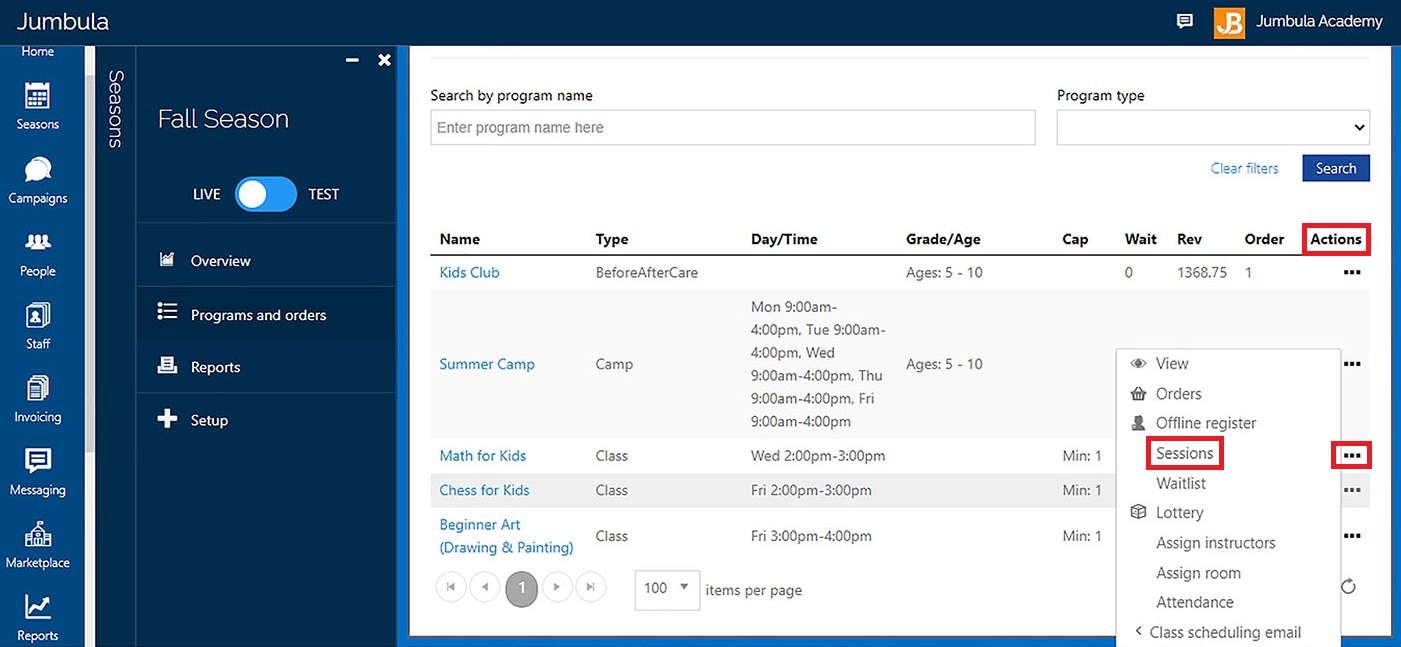Open Programs and orders menu item
This screenshot has width=1401, height=647.
coord(266,315)
